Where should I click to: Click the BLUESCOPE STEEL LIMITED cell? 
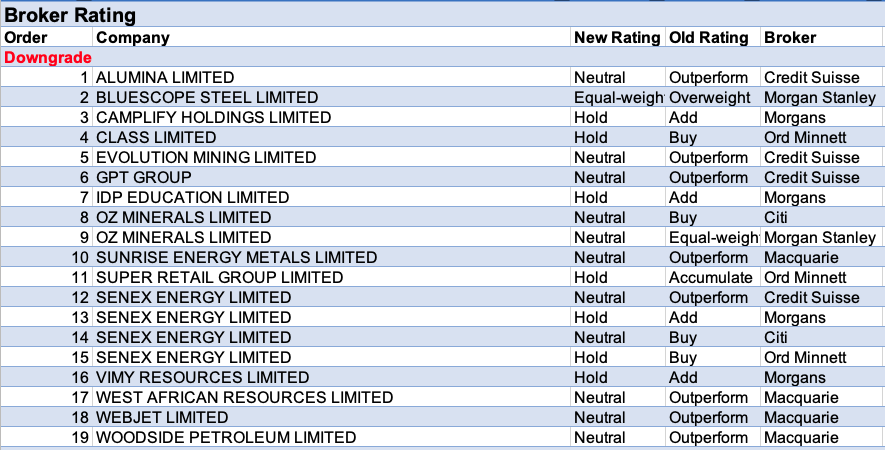coord(207,97)
